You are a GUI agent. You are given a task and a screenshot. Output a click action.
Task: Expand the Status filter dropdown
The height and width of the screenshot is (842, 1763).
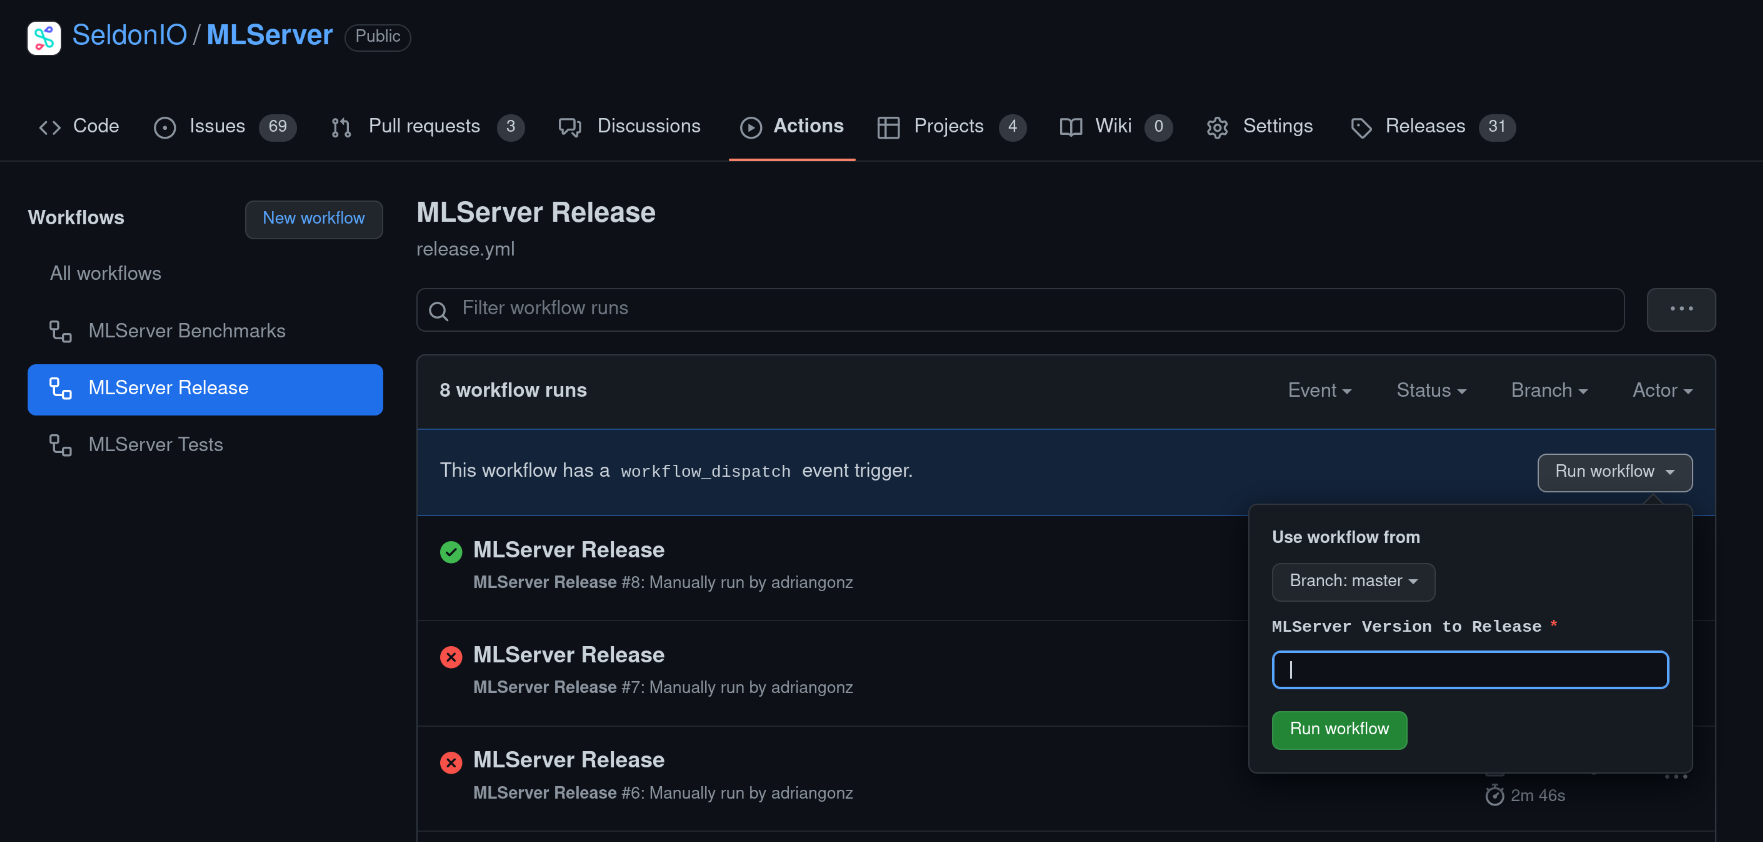click(x=1431, y=391)
